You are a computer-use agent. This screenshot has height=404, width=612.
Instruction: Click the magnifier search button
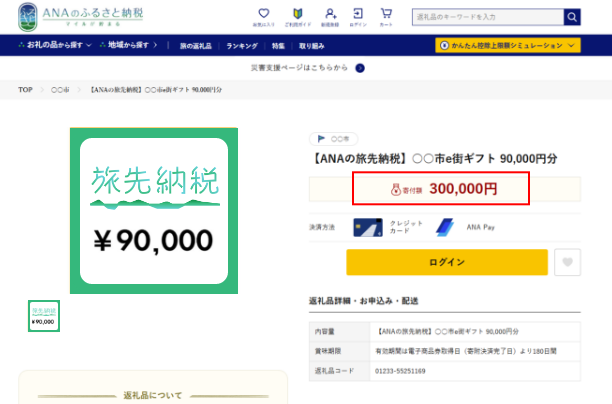point(572,17)
